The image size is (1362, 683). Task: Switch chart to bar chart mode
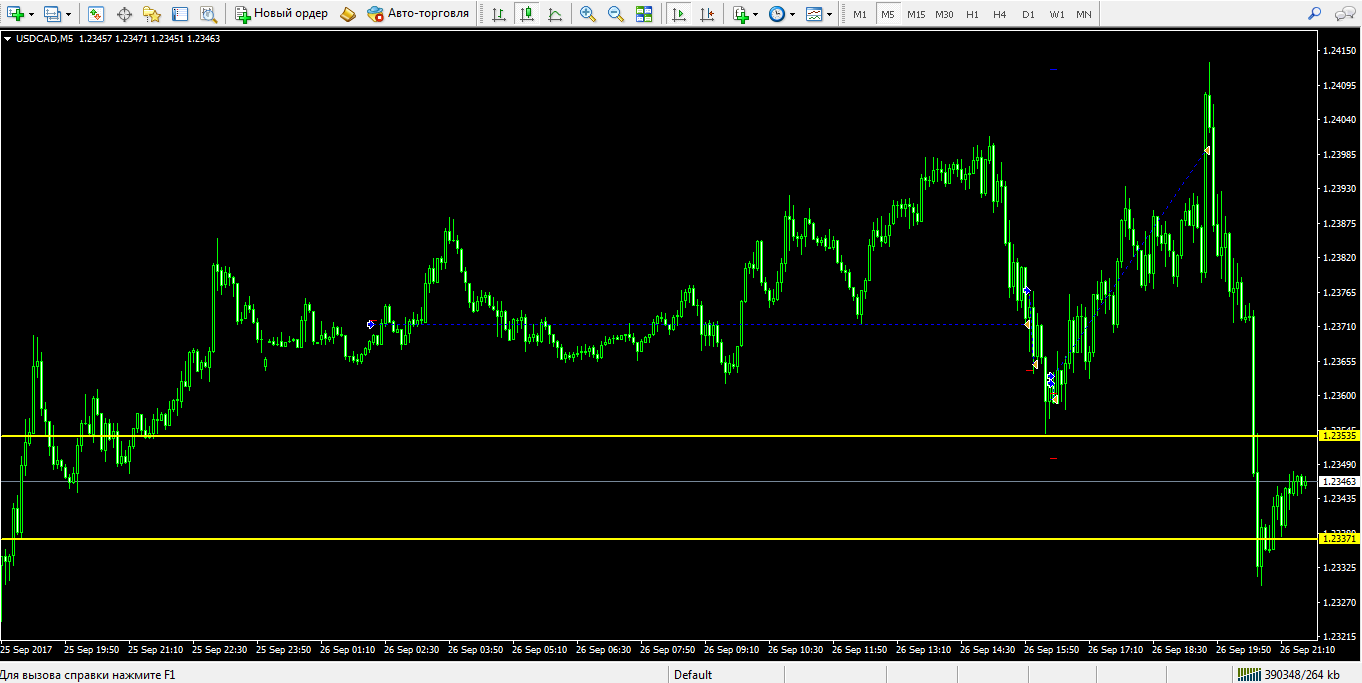tap(498, 14)
